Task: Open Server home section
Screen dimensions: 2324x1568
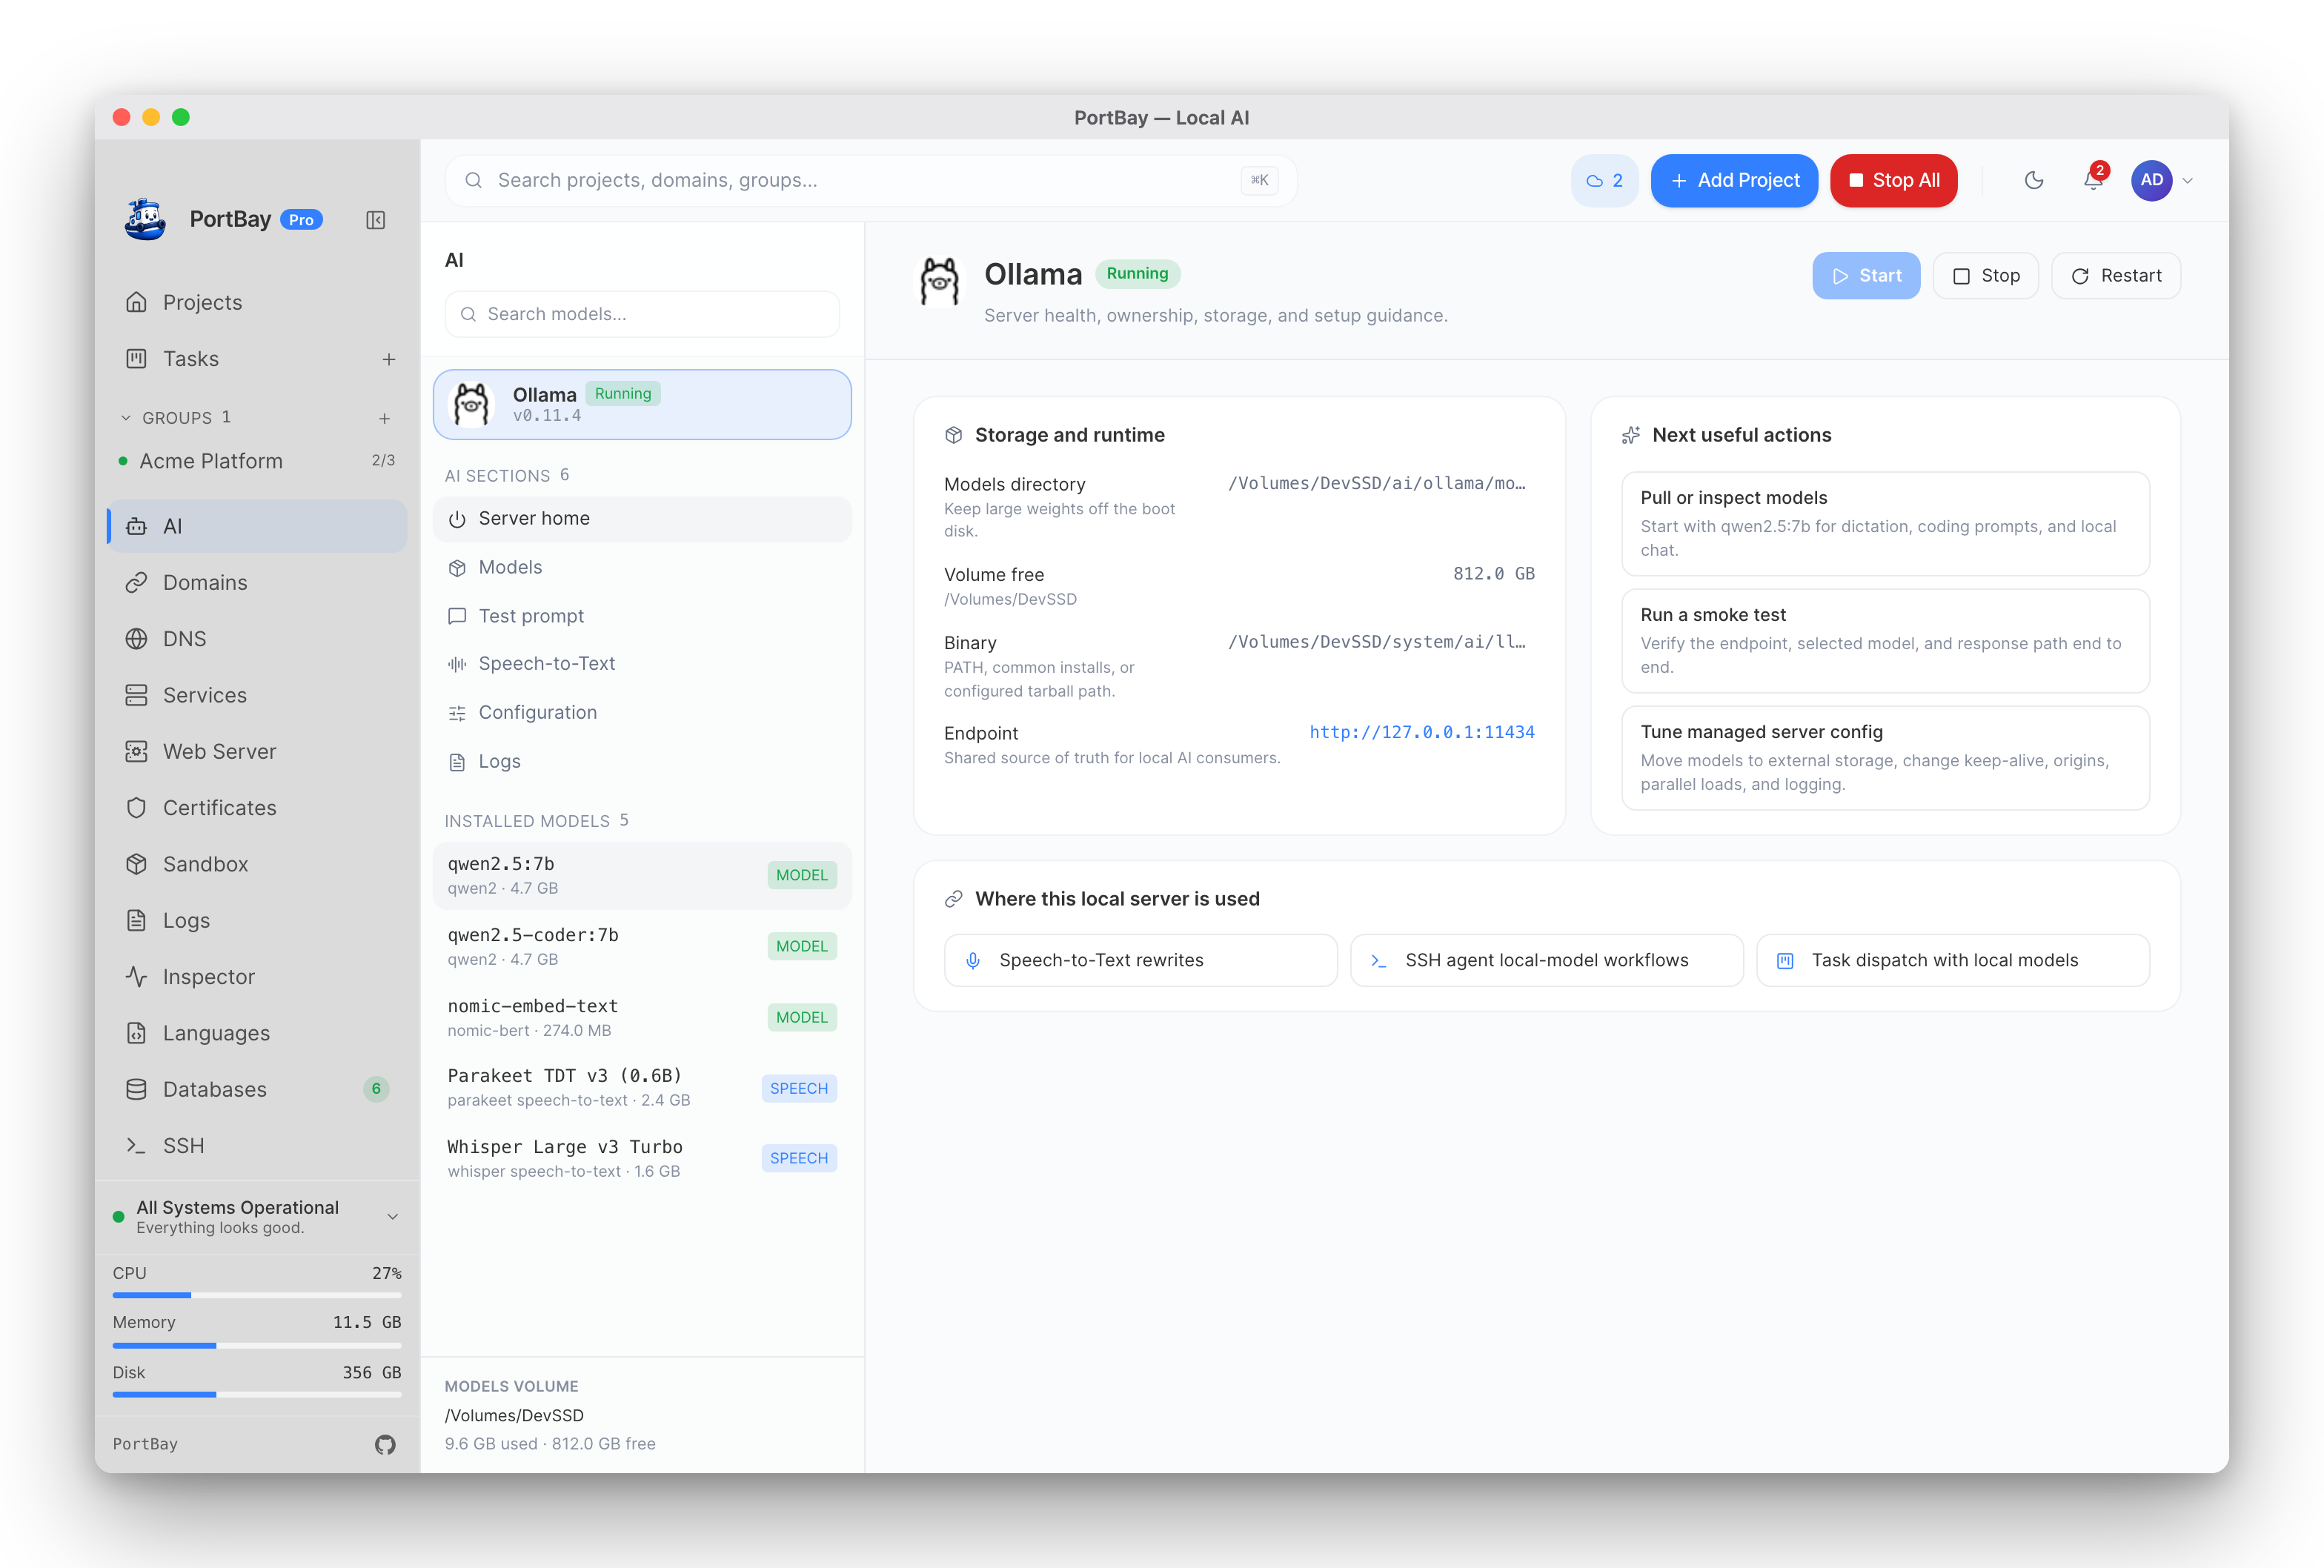Action: 642,518
